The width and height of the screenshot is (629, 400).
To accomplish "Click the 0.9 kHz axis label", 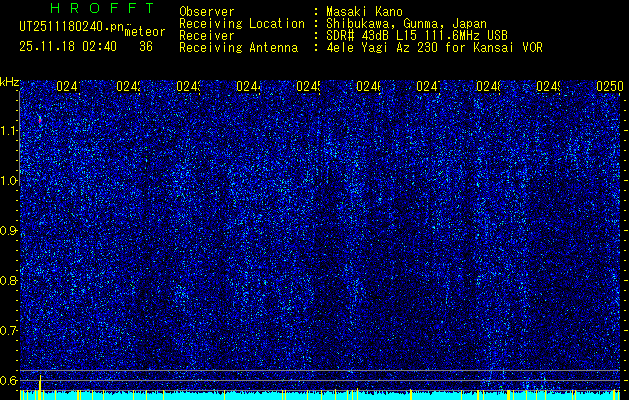I will click(x=9, y=231).
